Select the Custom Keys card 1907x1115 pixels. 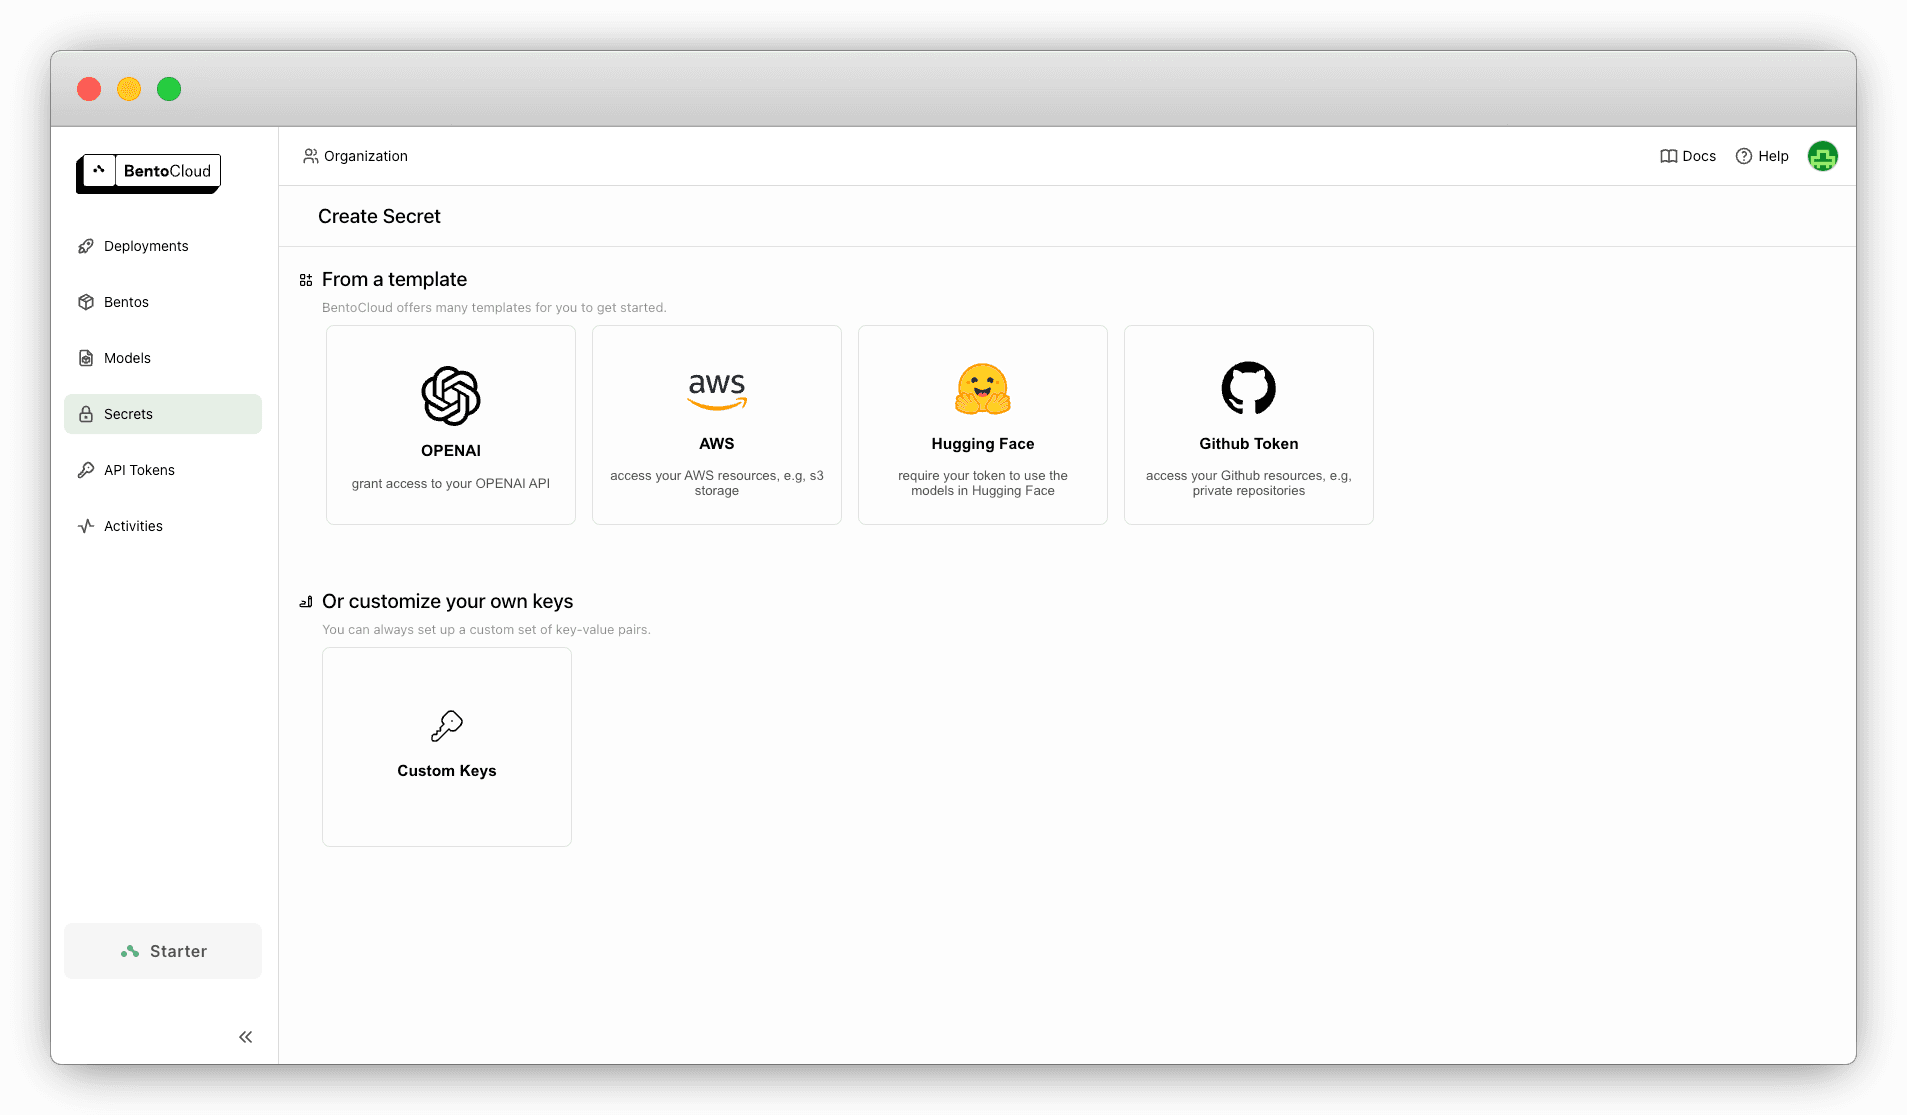click(x=447, y=747)
